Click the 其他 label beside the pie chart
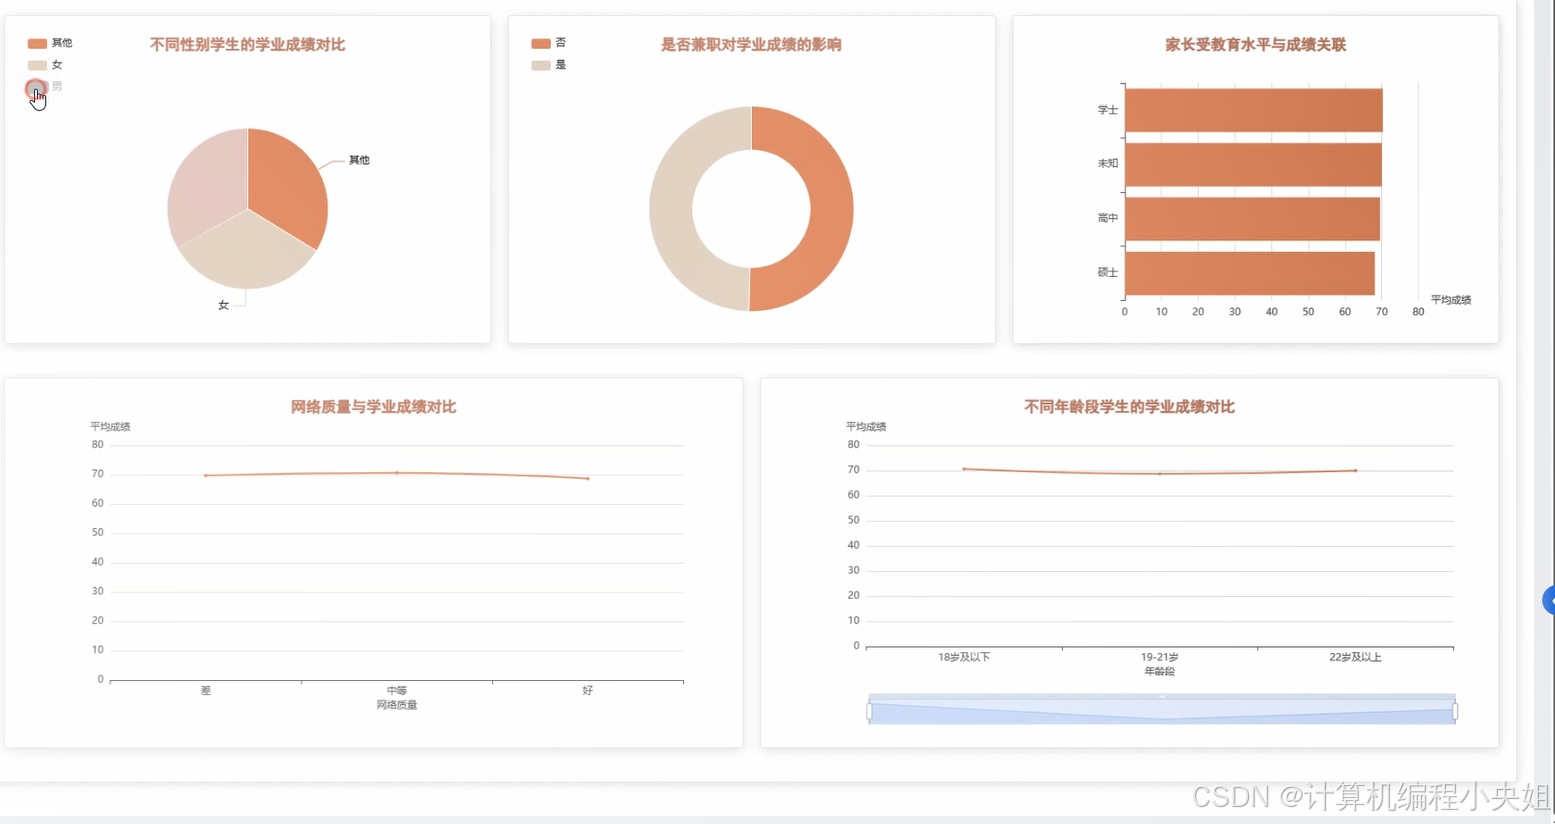The image size is (1555, 824). (359, 160)
